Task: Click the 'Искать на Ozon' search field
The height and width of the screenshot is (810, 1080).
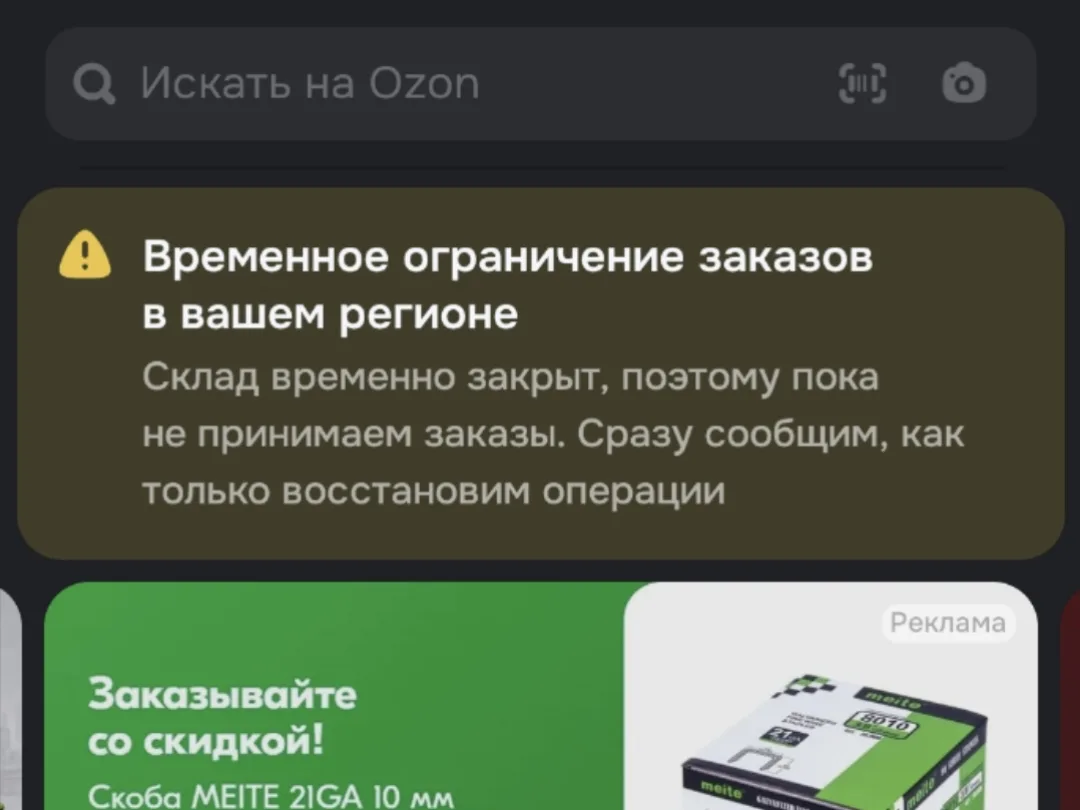Action: click(541, 84)
